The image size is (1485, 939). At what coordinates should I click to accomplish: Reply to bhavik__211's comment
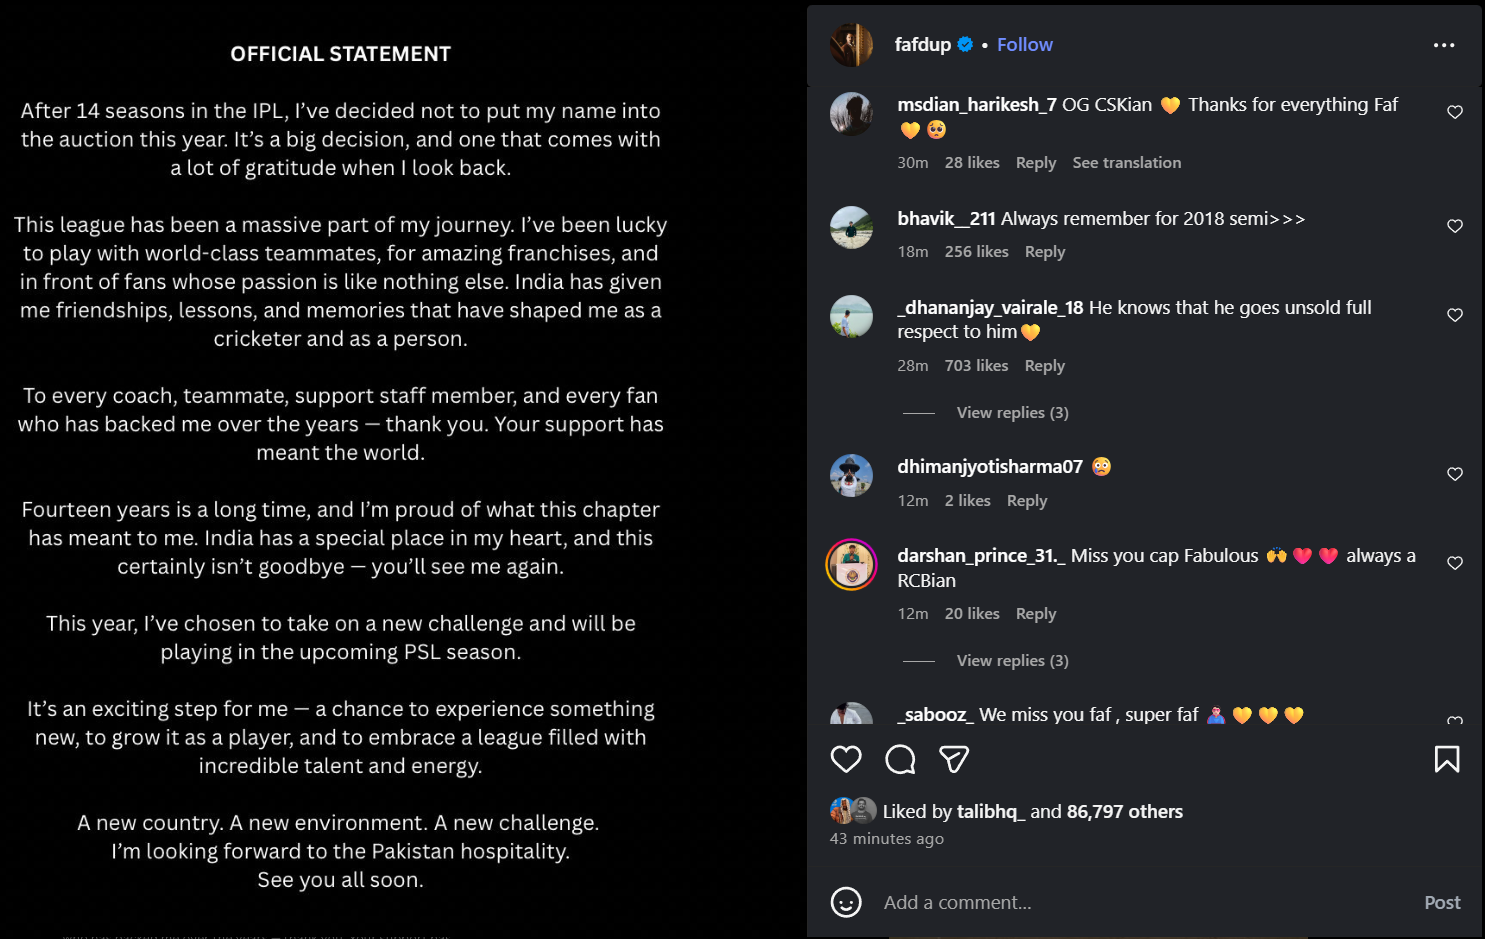coord(1044,252)
